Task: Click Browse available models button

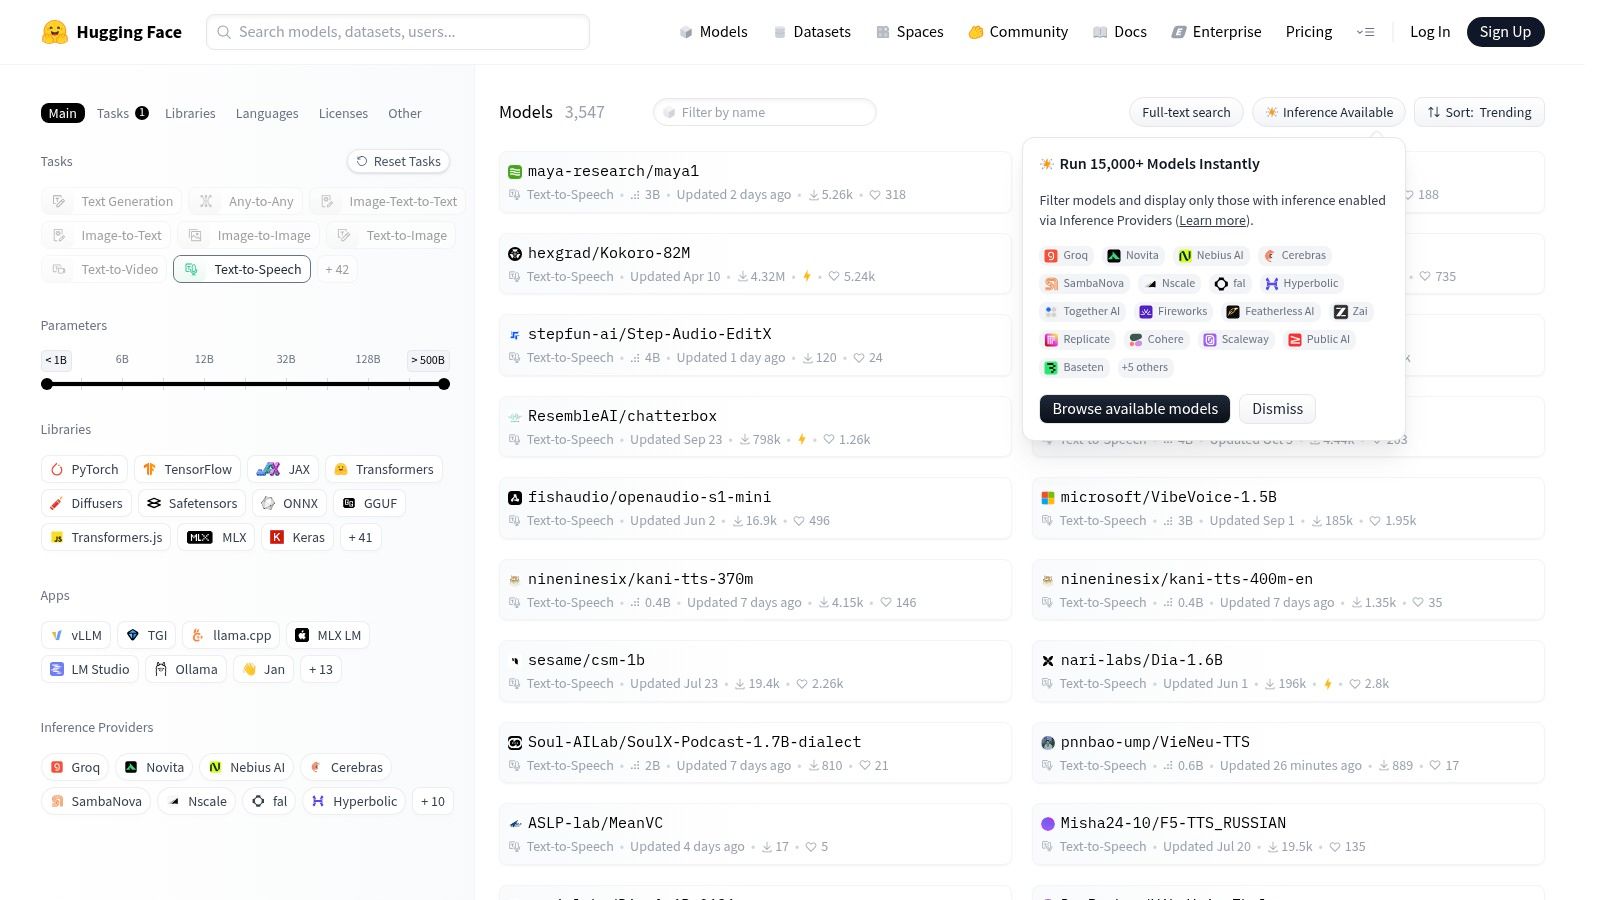Action: (1134, 409)
